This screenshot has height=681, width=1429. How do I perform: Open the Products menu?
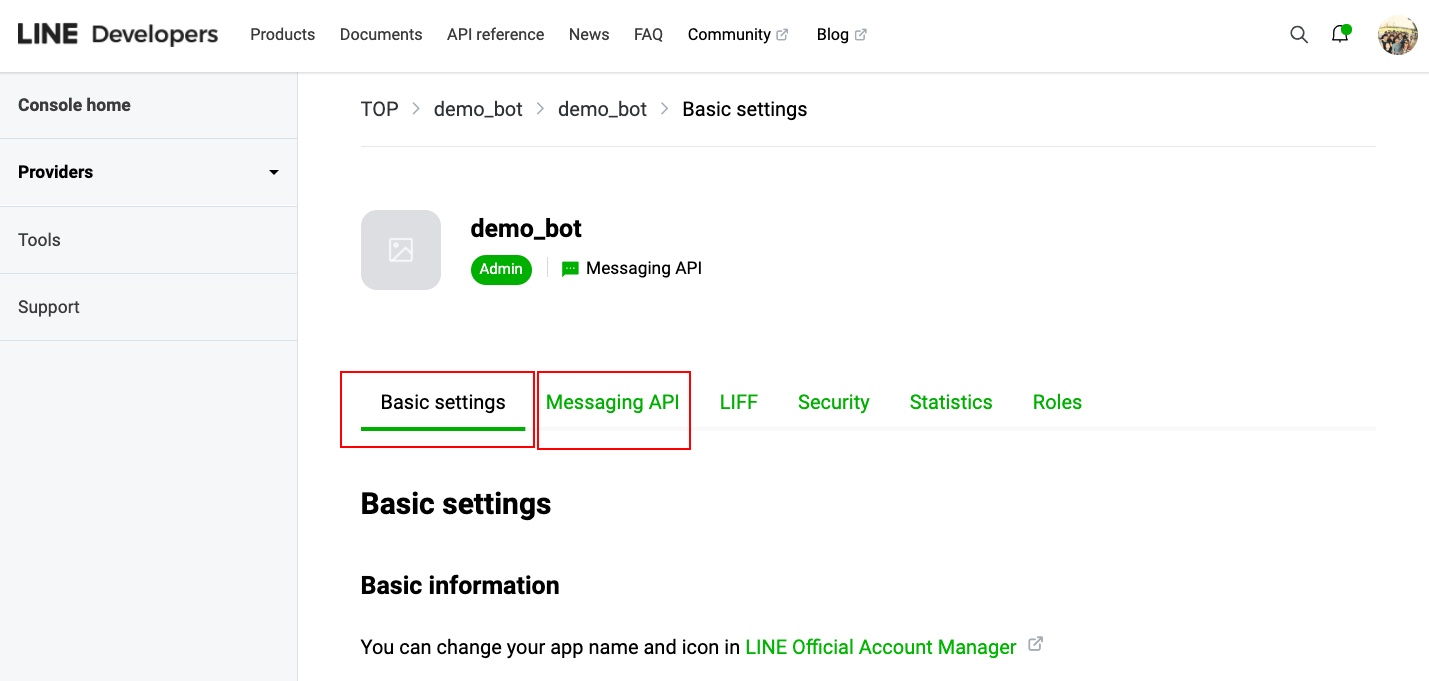coord(282,35)
